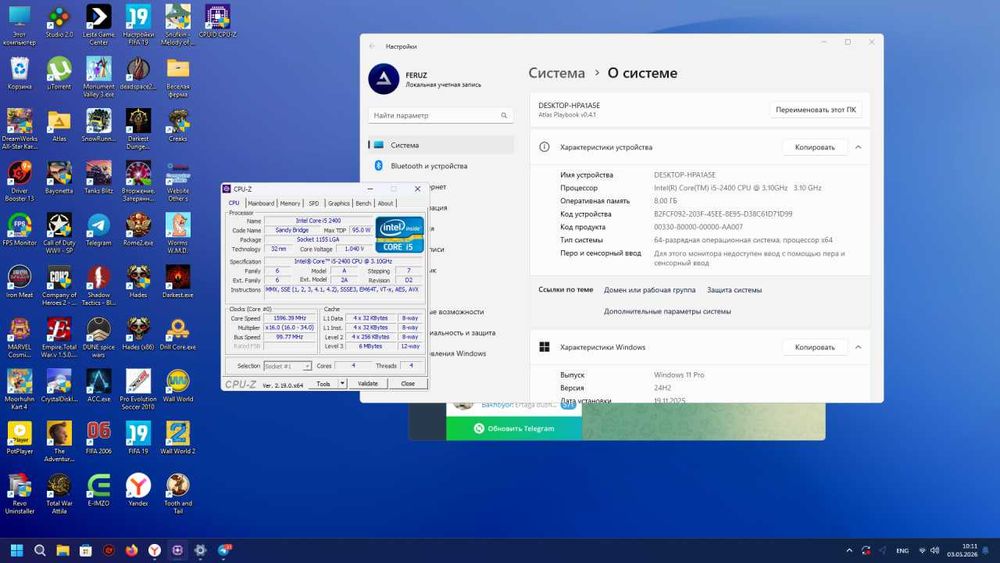This screenshot has width=1000, height=563.
Task: Select the Lesta Game Center shortcut
Action: coord(98,25)
